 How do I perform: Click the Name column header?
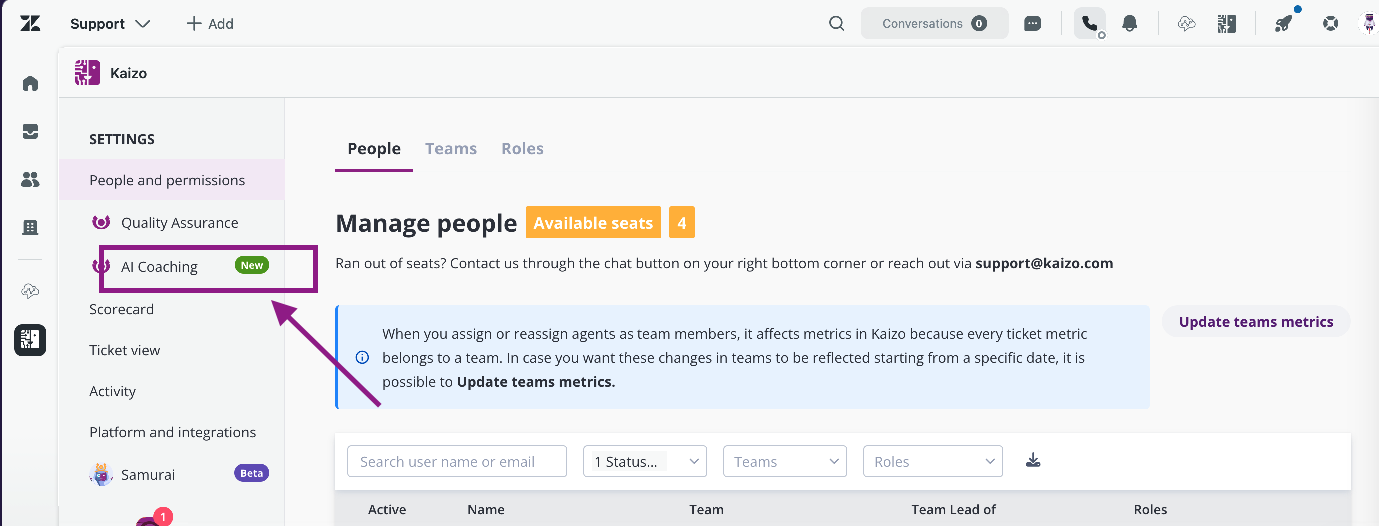click(486, 509)
